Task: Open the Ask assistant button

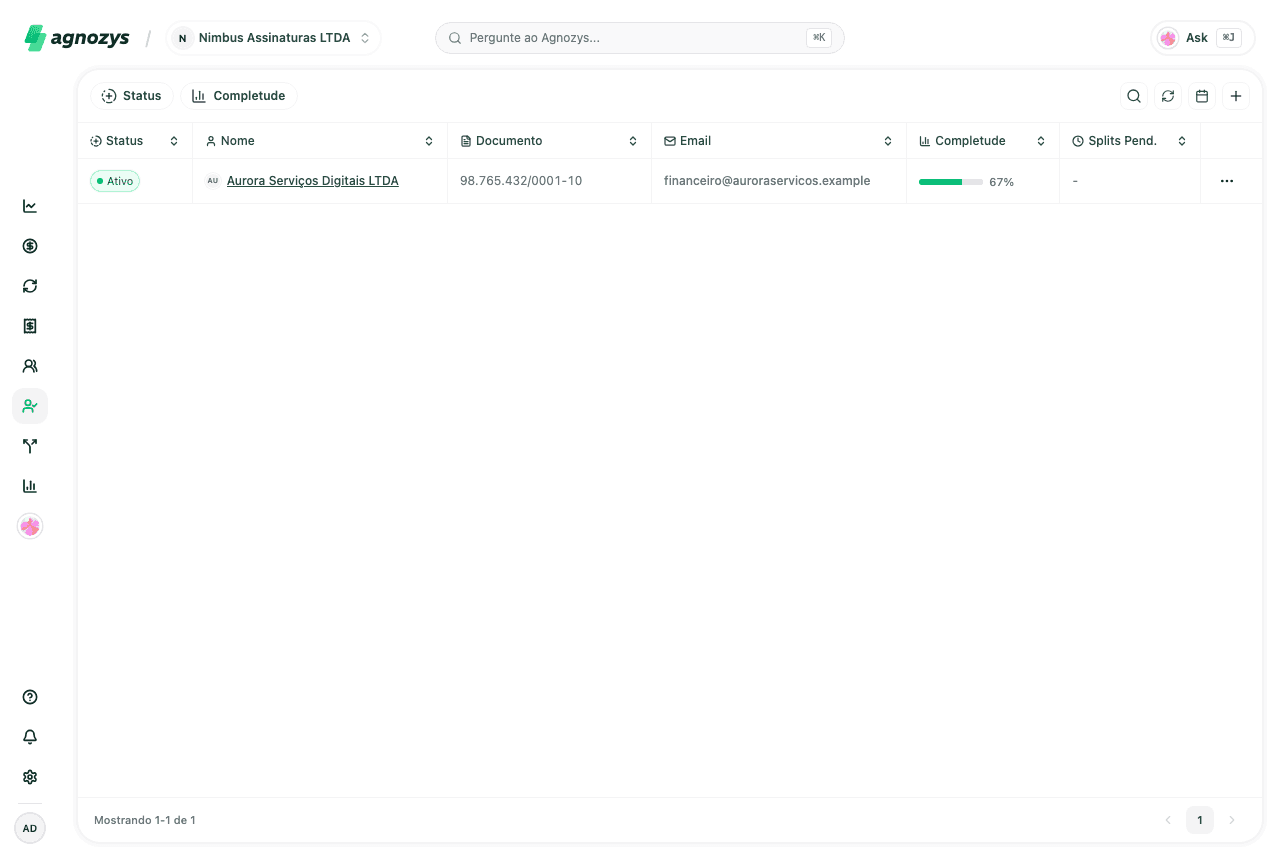Action: coord(1203,38)
